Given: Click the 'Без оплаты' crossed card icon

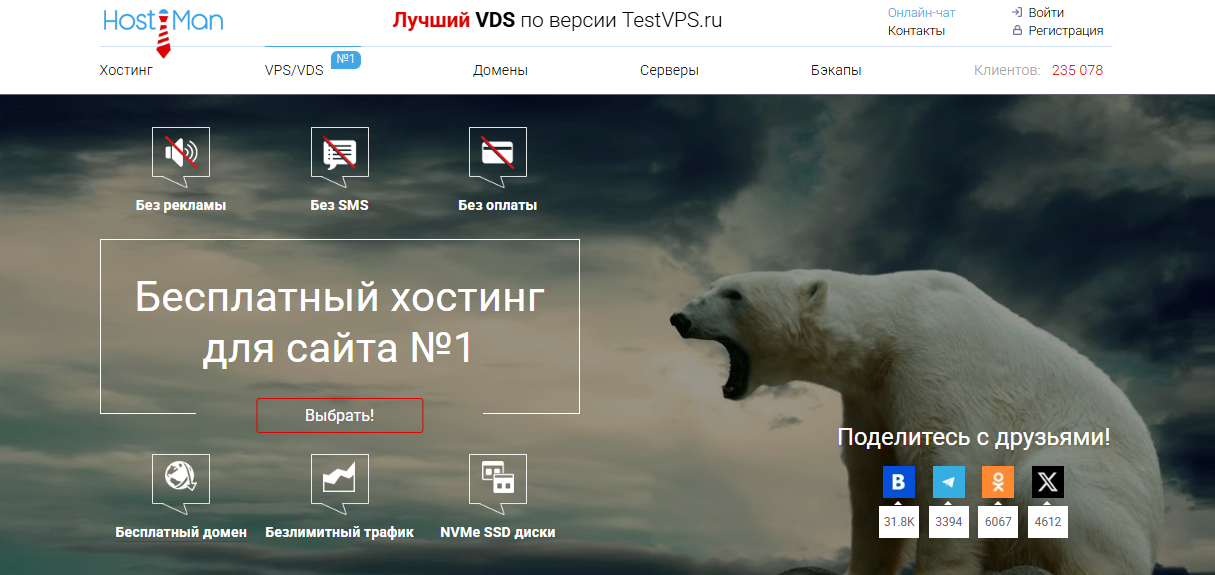Looking at the screenshot, I should click(x=497, y=153).
